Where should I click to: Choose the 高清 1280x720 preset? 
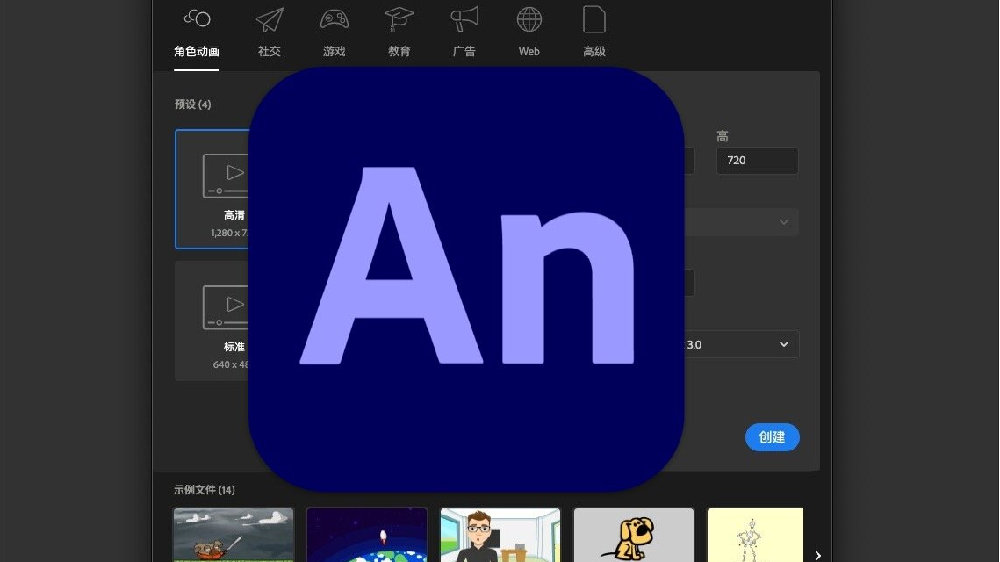pos(212,189)
